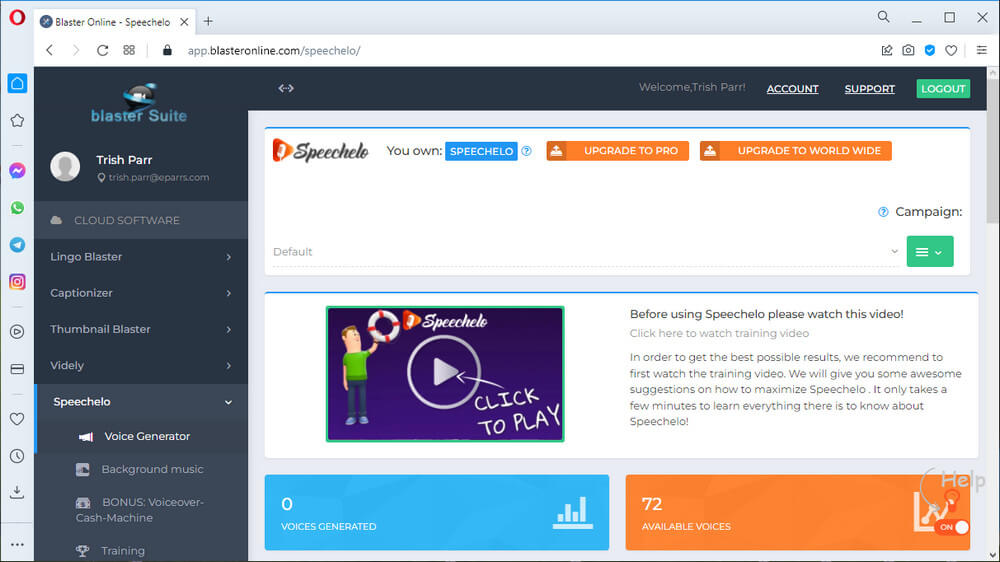Viewport: 1000px width, 562px height.
Task: Collapse the Speechelo menu
Action: pyautogui.click(x=141, y=402)
